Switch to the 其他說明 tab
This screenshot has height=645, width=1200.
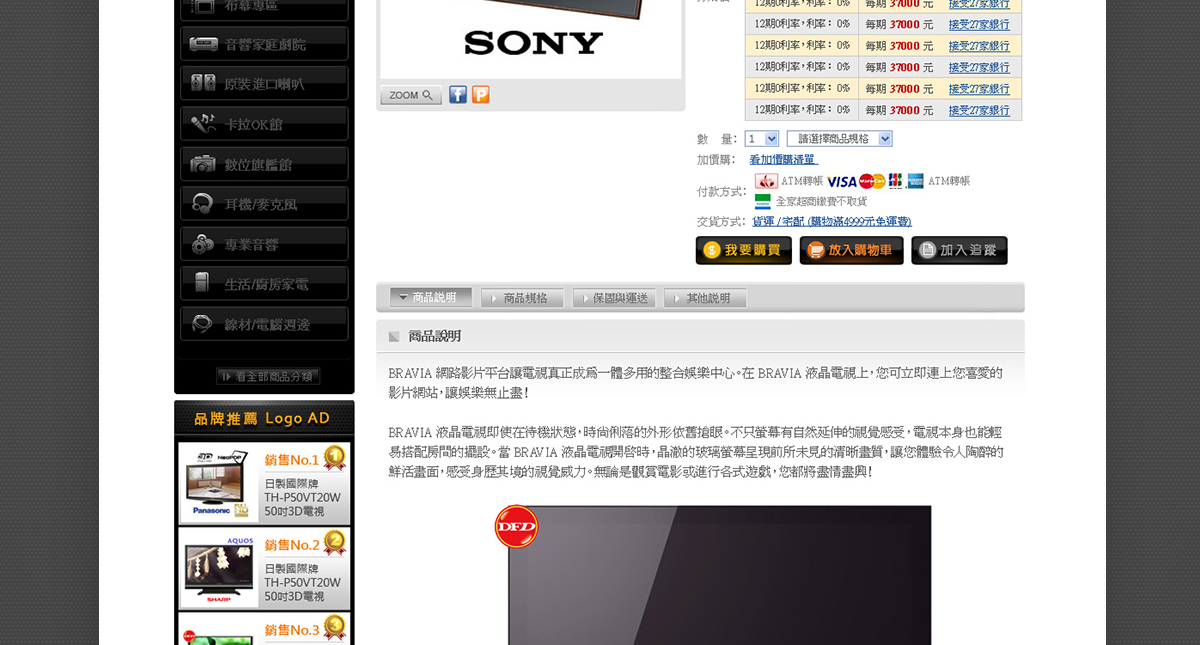coord(705,298)
